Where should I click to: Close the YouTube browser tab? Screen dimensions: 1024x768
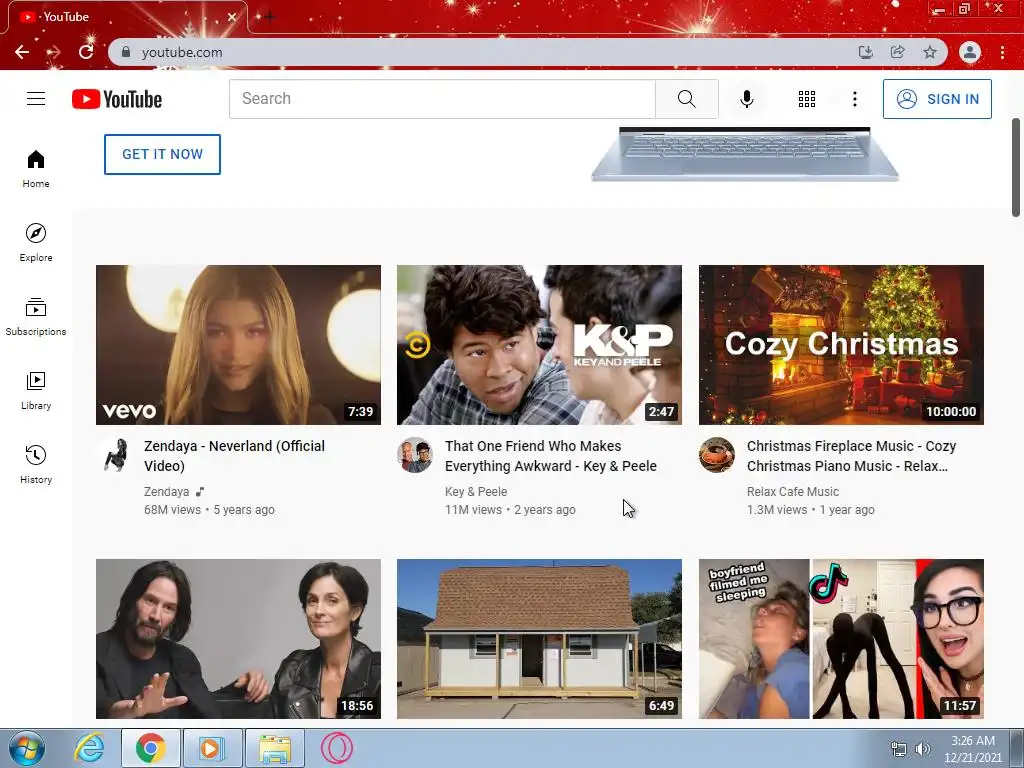pyautogui.click(x=232, y=17)
